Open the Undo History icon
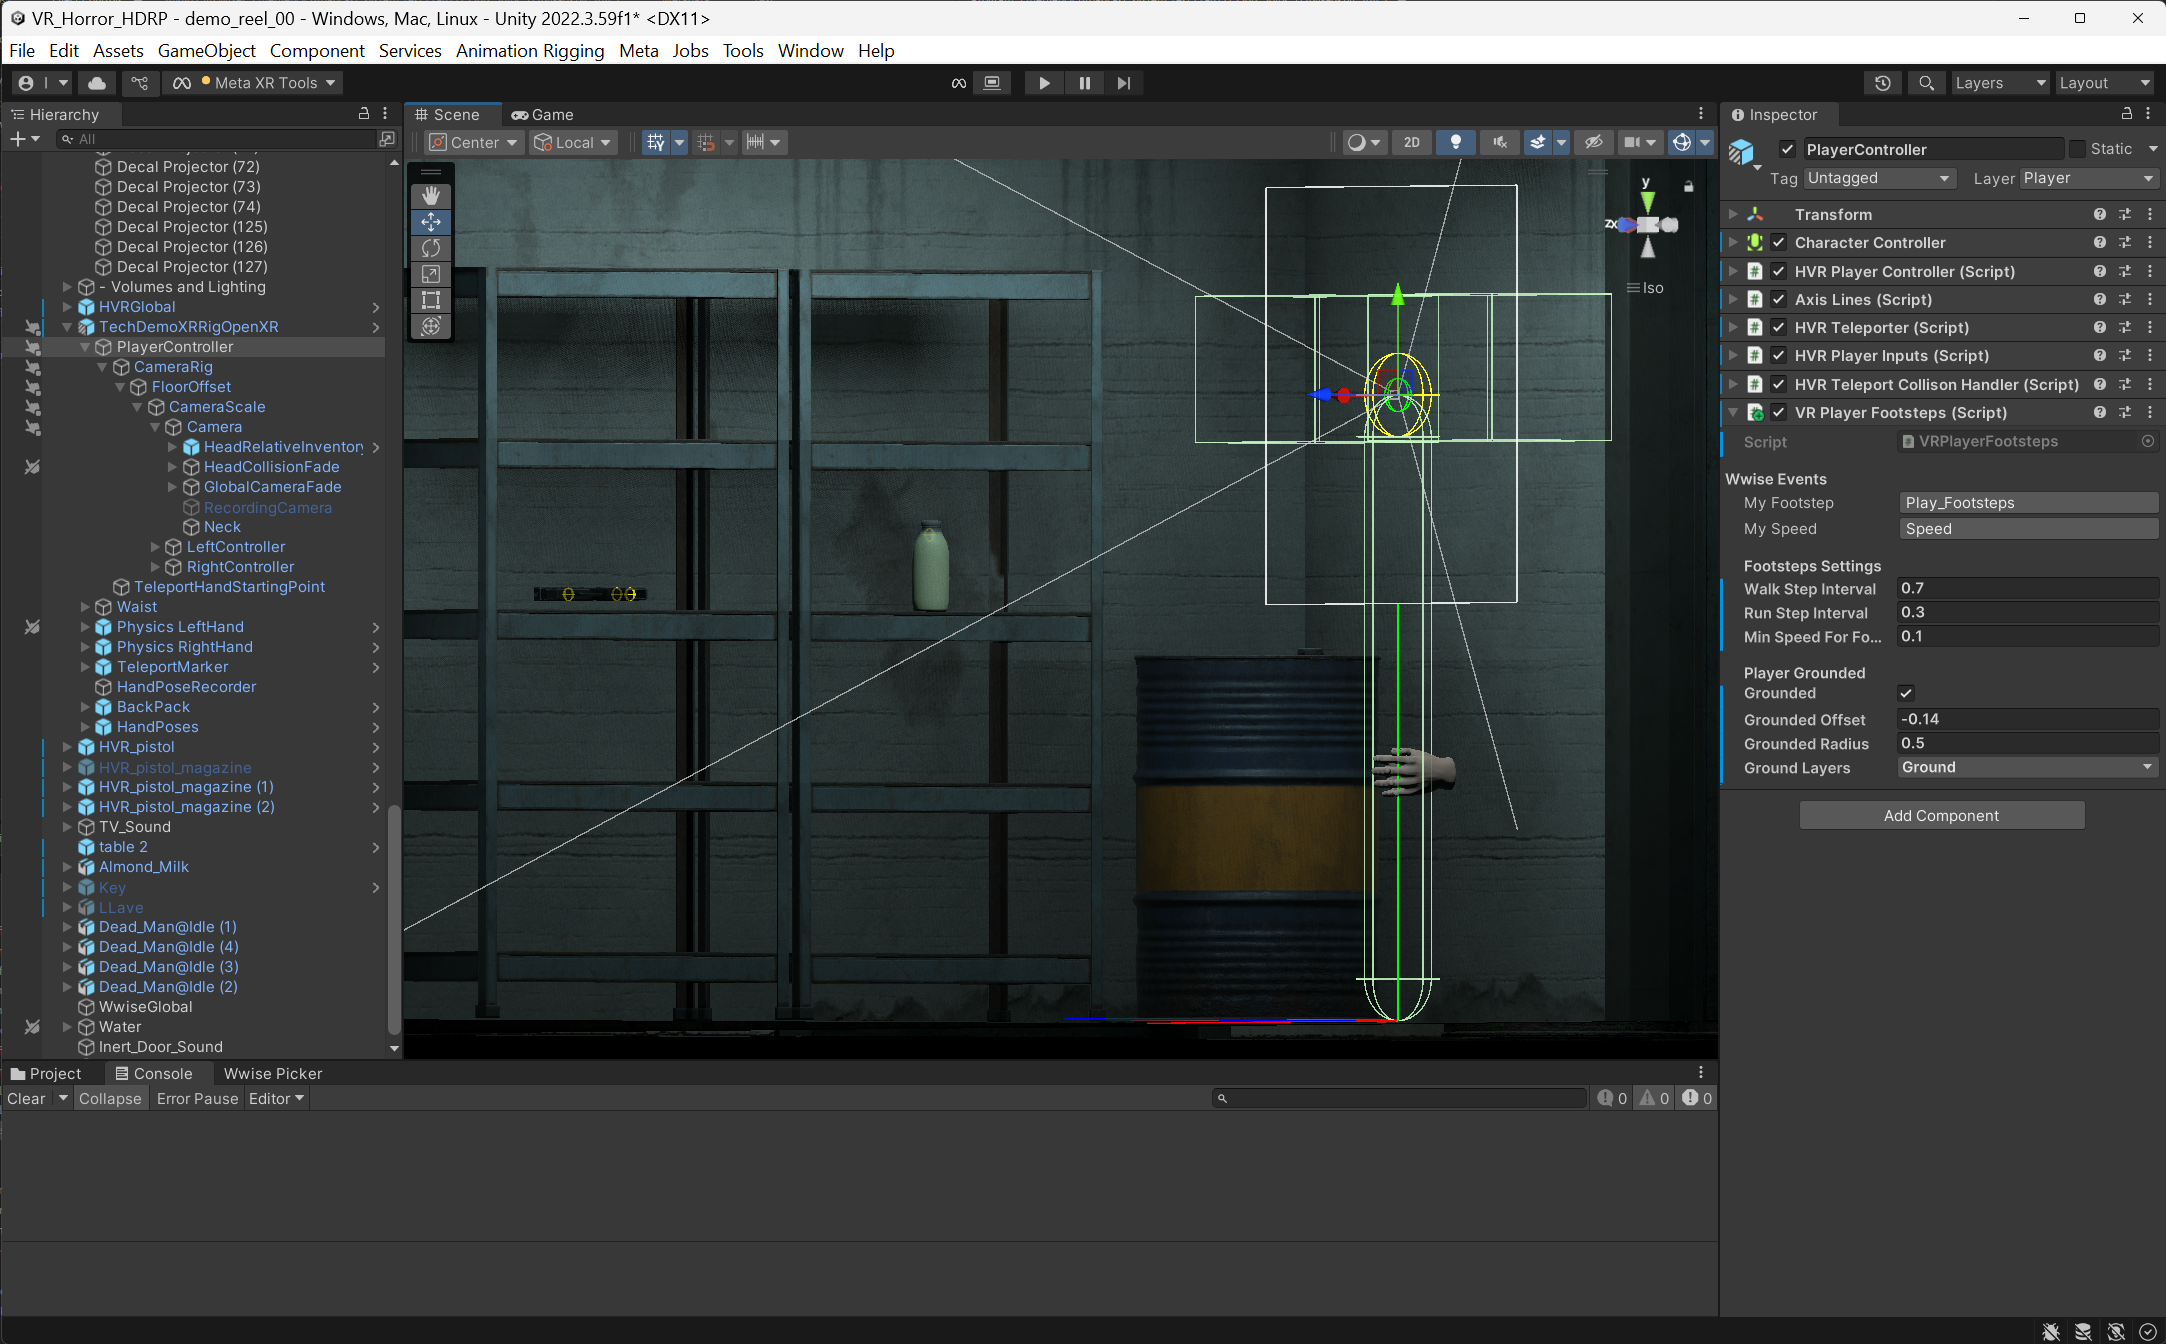Image resolution: width=2166 pixels, height=1344 pixels. [1882, 83]
